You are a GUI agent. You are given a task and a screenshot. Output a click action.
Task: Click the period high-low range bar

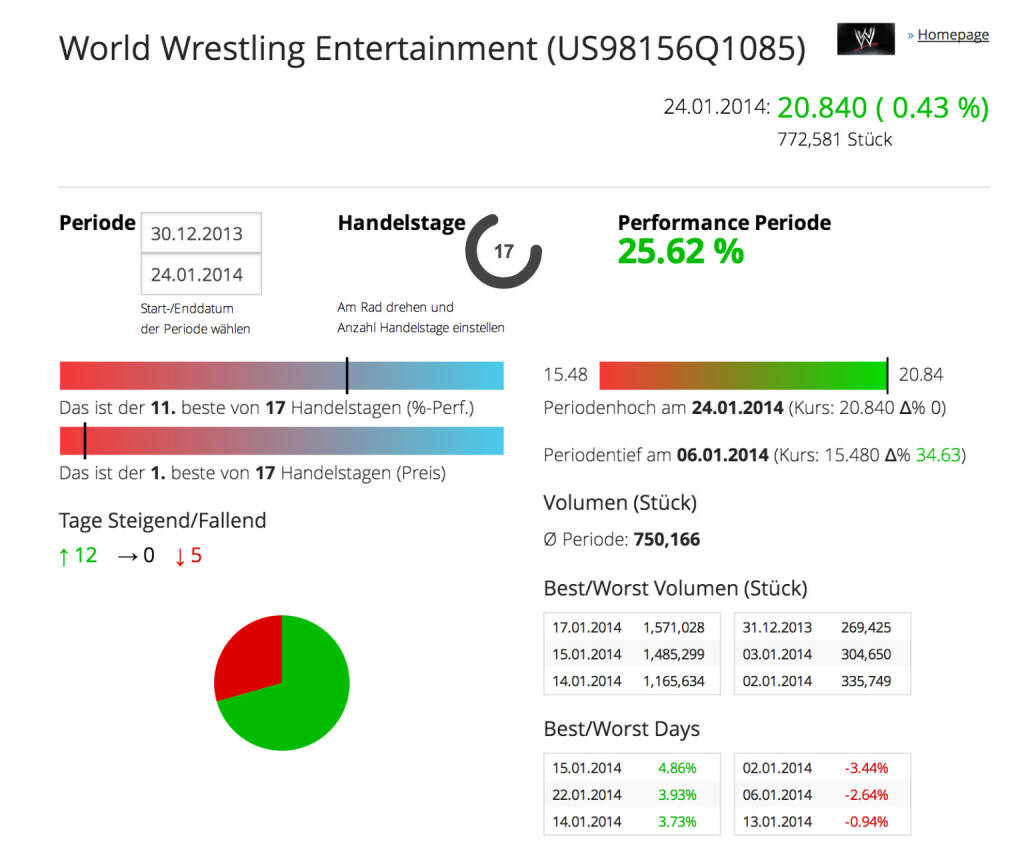743,376
